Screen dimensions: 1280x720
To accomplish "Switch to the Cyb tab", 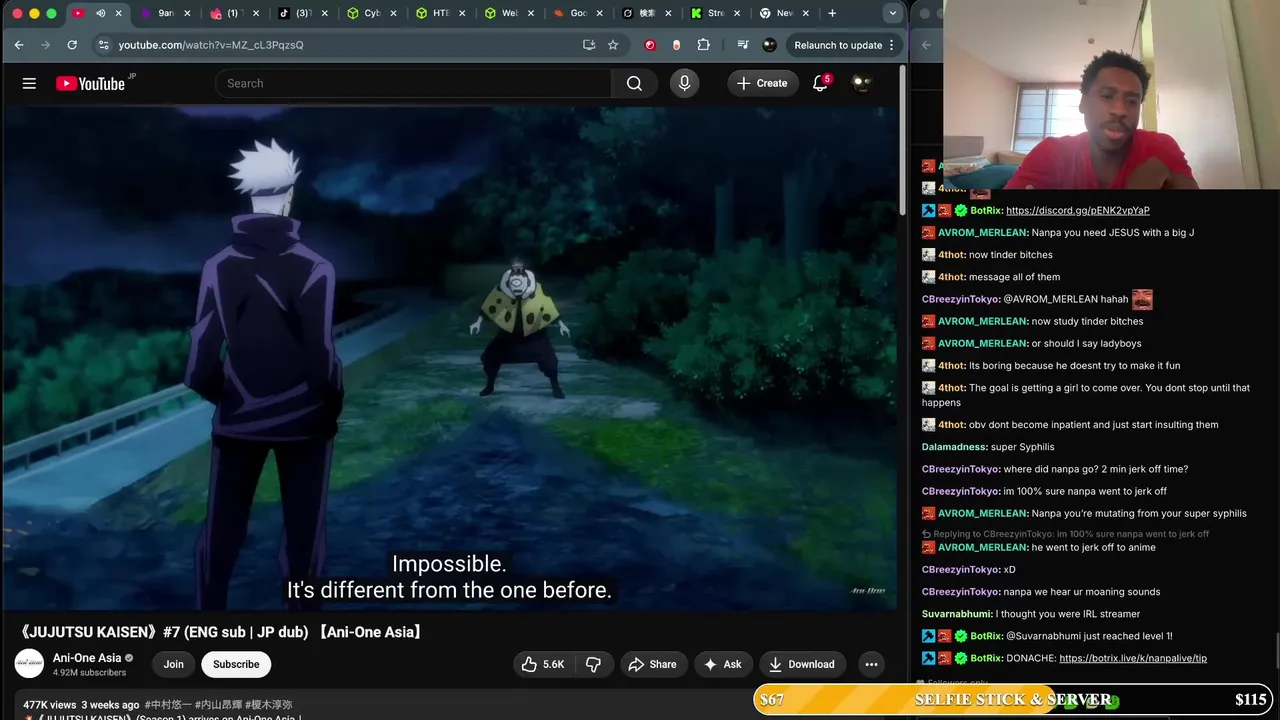I will [372, 13].
